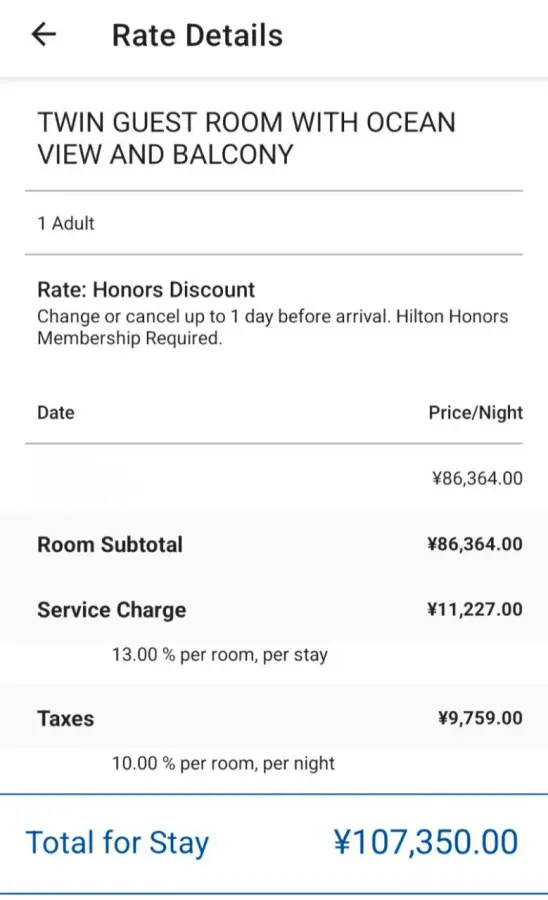
Task: Tap the Rate: Honors Discount label
Action: [x=146, y=289]
